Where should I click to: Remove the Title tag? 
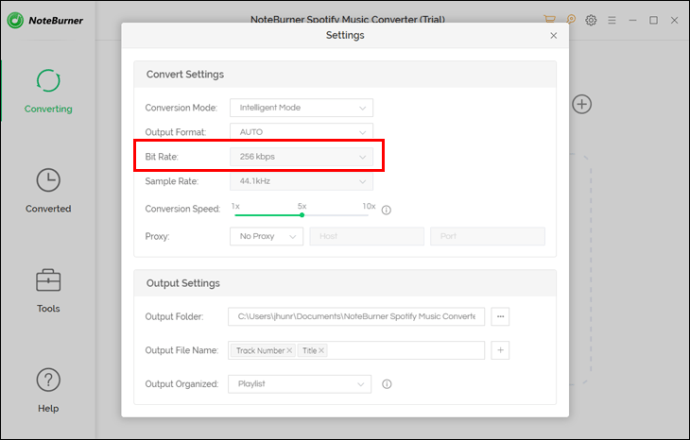(x=322, y=351)
